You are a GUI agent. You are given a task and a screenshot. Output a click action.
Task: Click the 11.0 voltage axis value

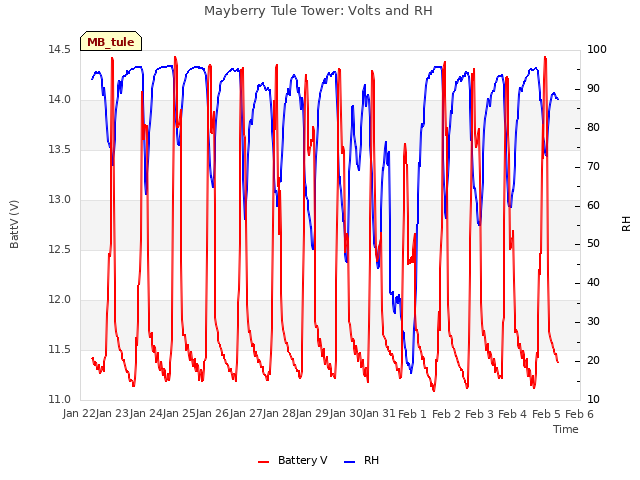60,400
